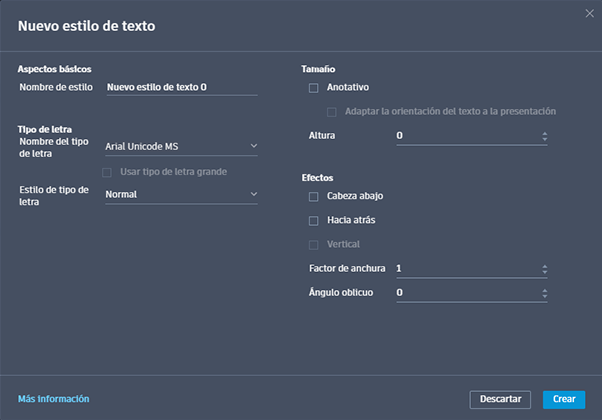Enable the Anotativo checkbox

tap(314, 88)
